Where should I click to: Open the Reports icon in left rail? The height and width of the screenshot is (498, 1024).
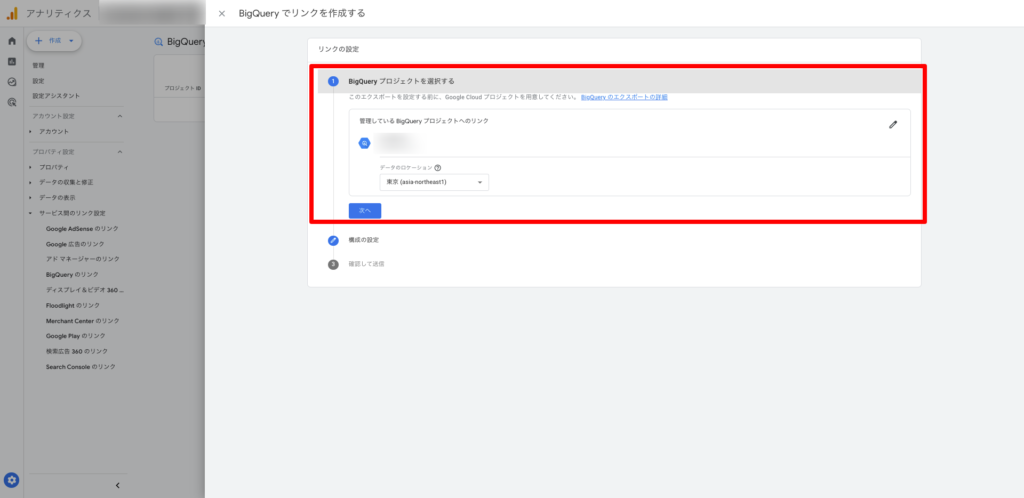[12, 61]
